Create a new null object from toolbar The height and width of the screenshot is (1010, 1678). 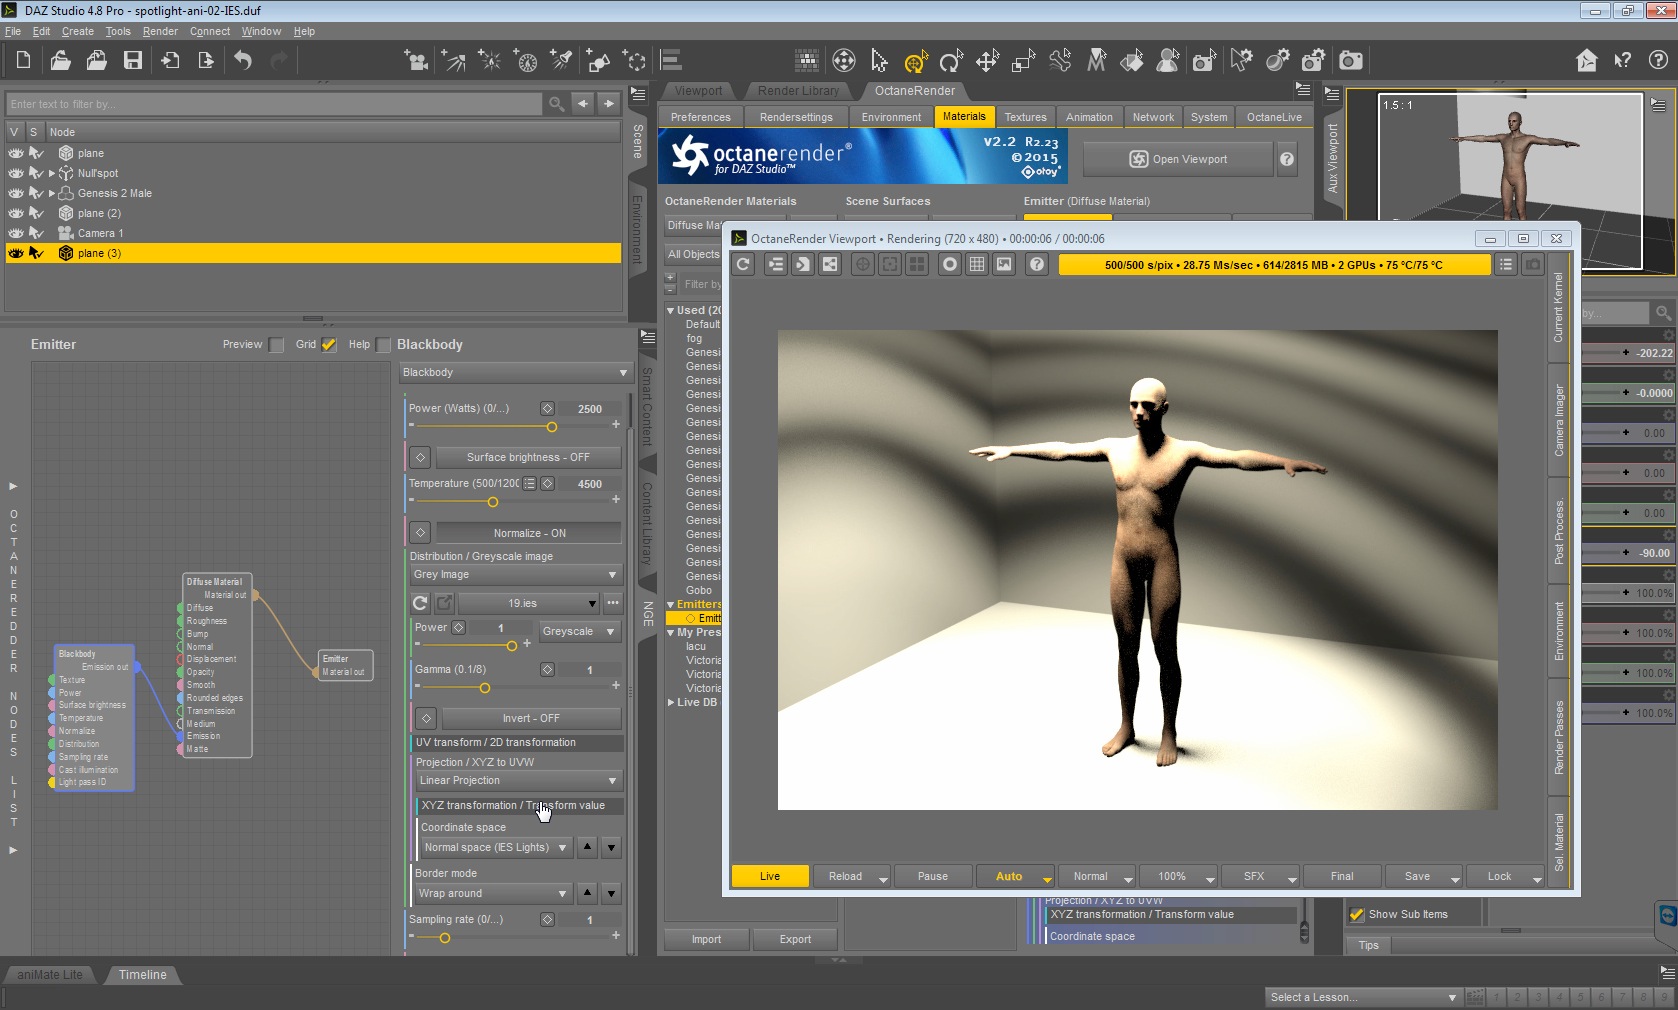[x=635, y=60]
